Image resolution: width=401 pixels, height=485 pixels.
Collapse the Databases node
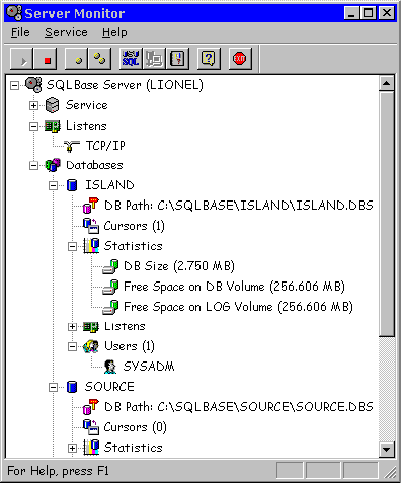[33, 166]
